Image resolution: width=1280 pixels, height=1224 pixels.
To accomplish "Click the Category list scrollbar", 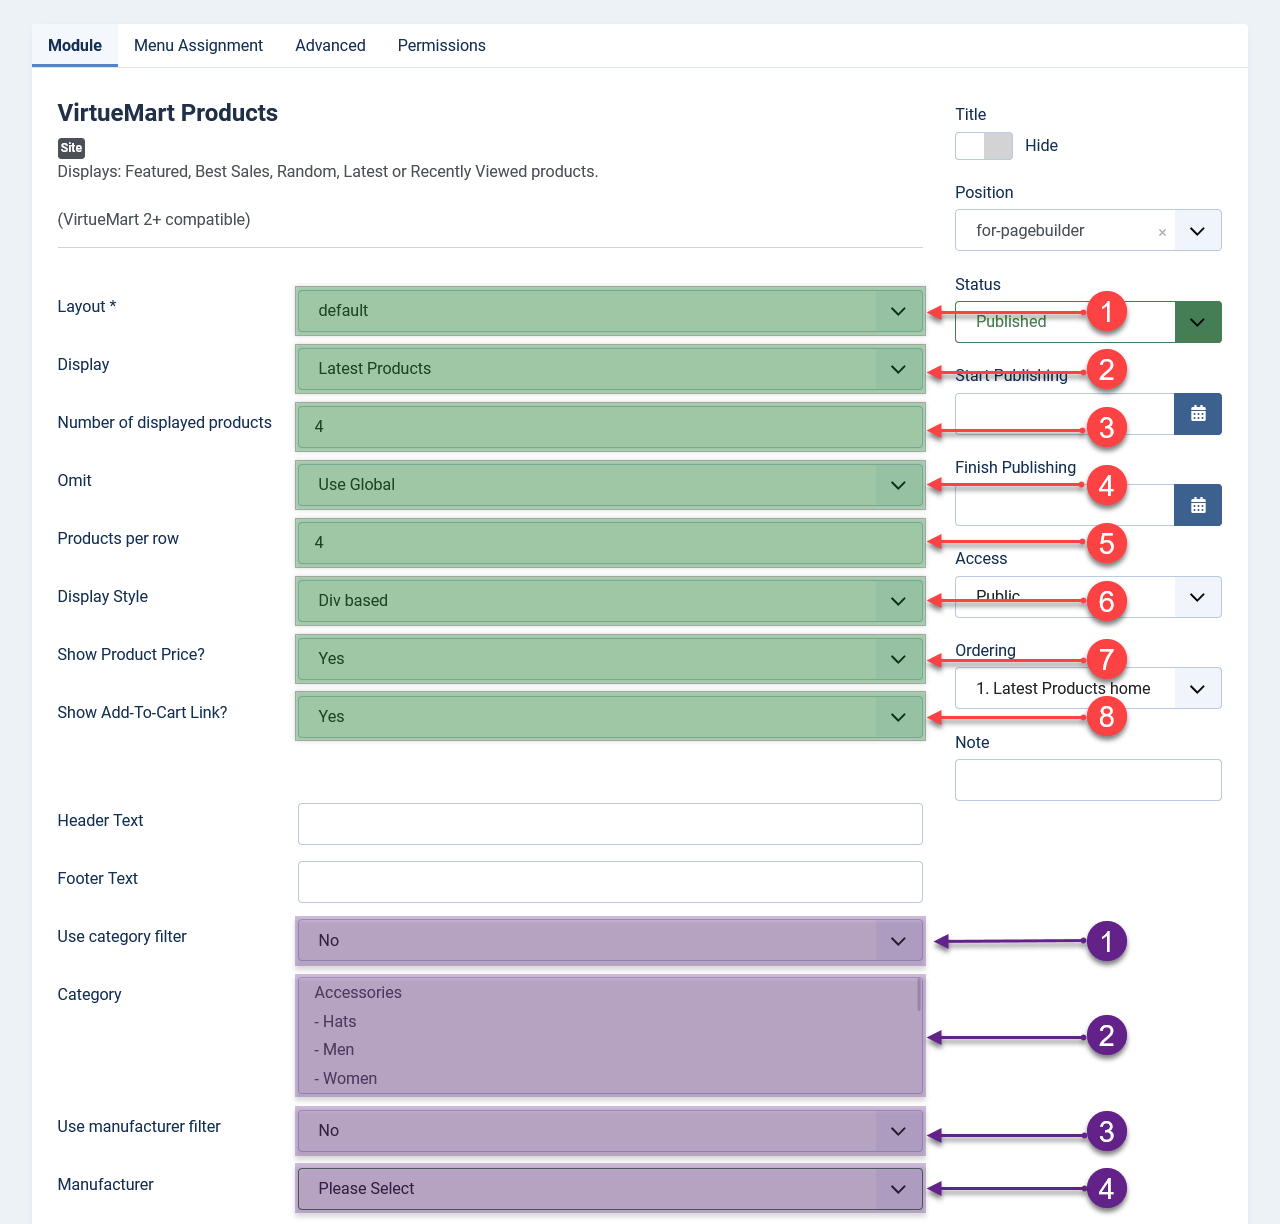I will click(x=919, y=995).
